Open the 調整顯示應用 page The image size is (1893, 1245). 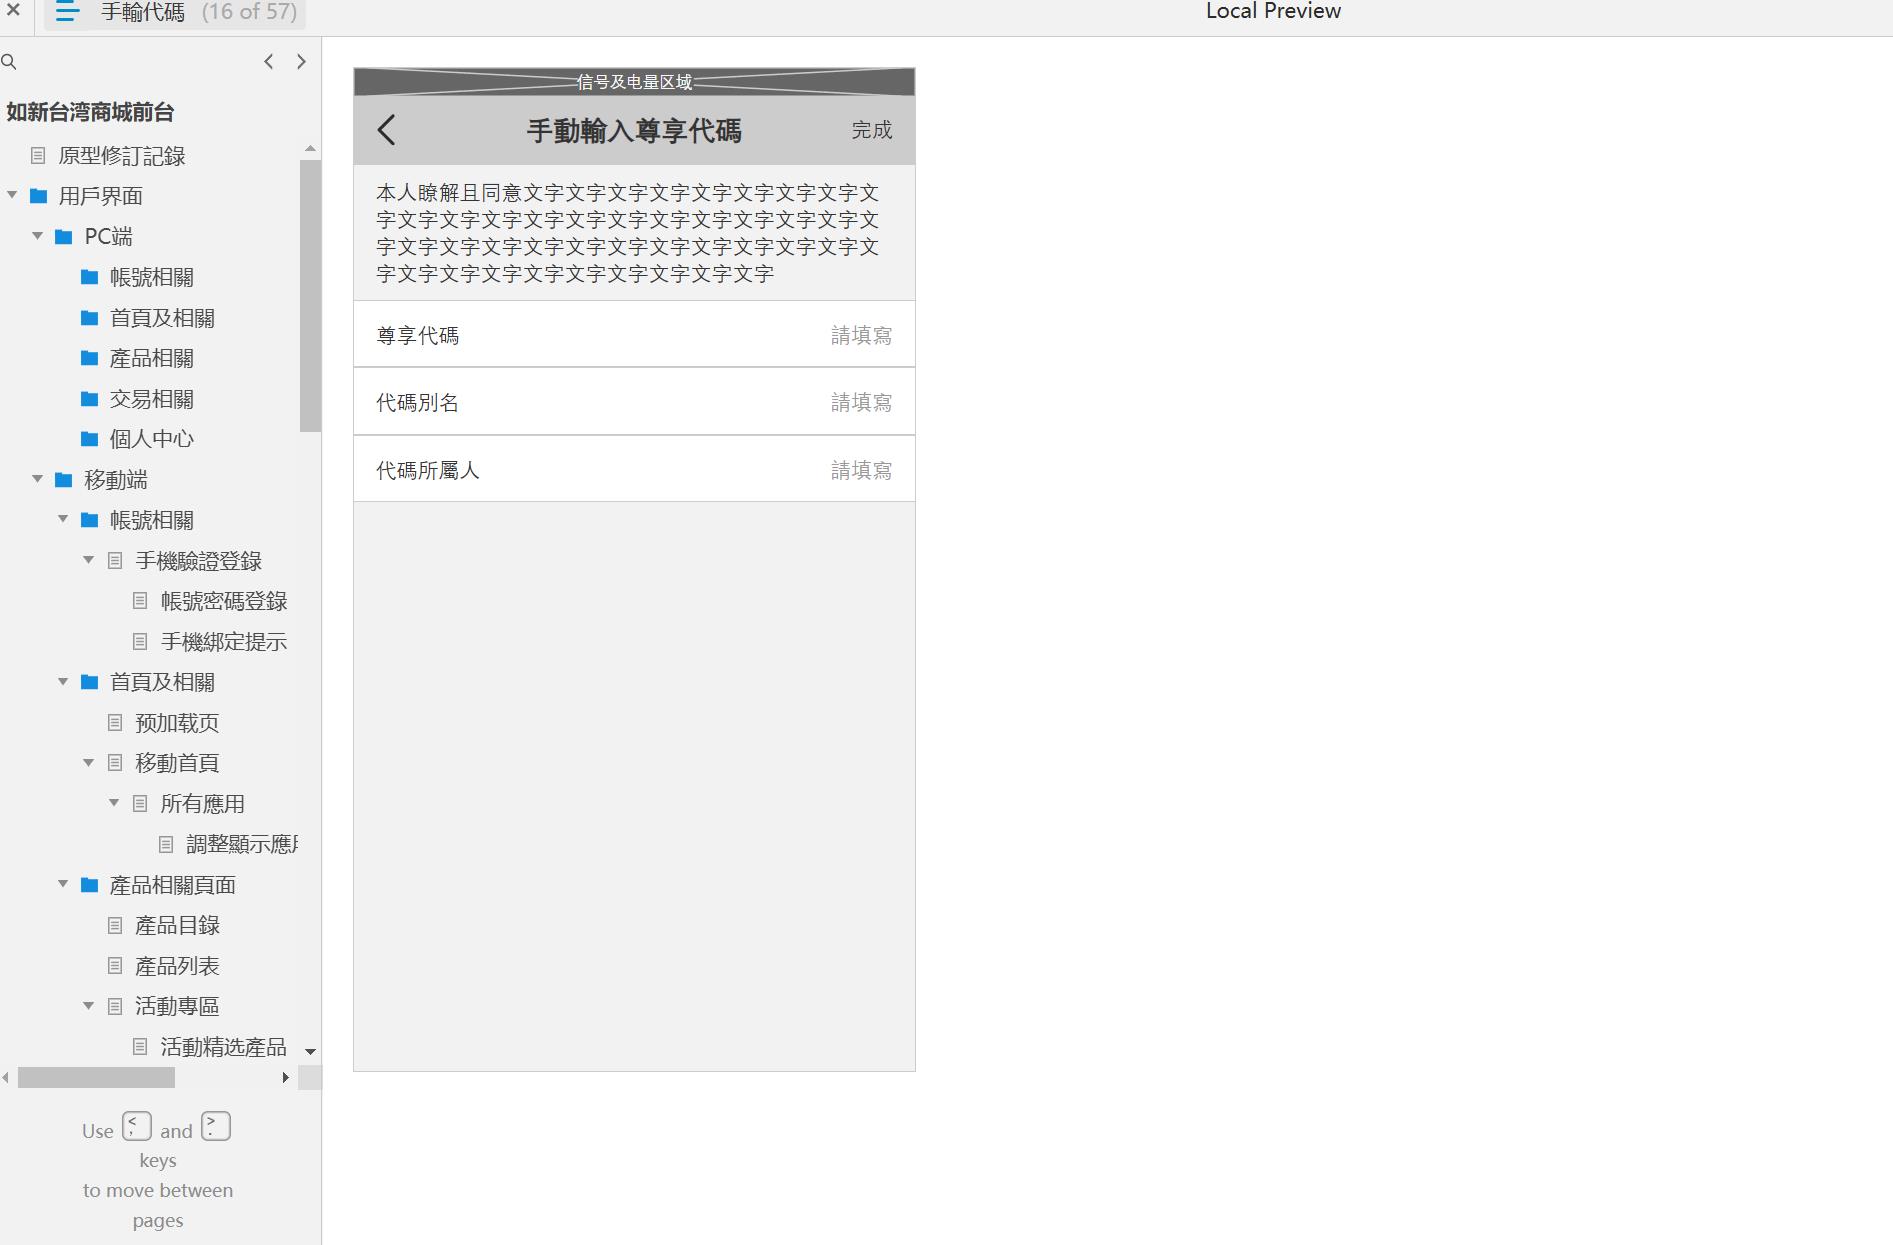(242, 845)
